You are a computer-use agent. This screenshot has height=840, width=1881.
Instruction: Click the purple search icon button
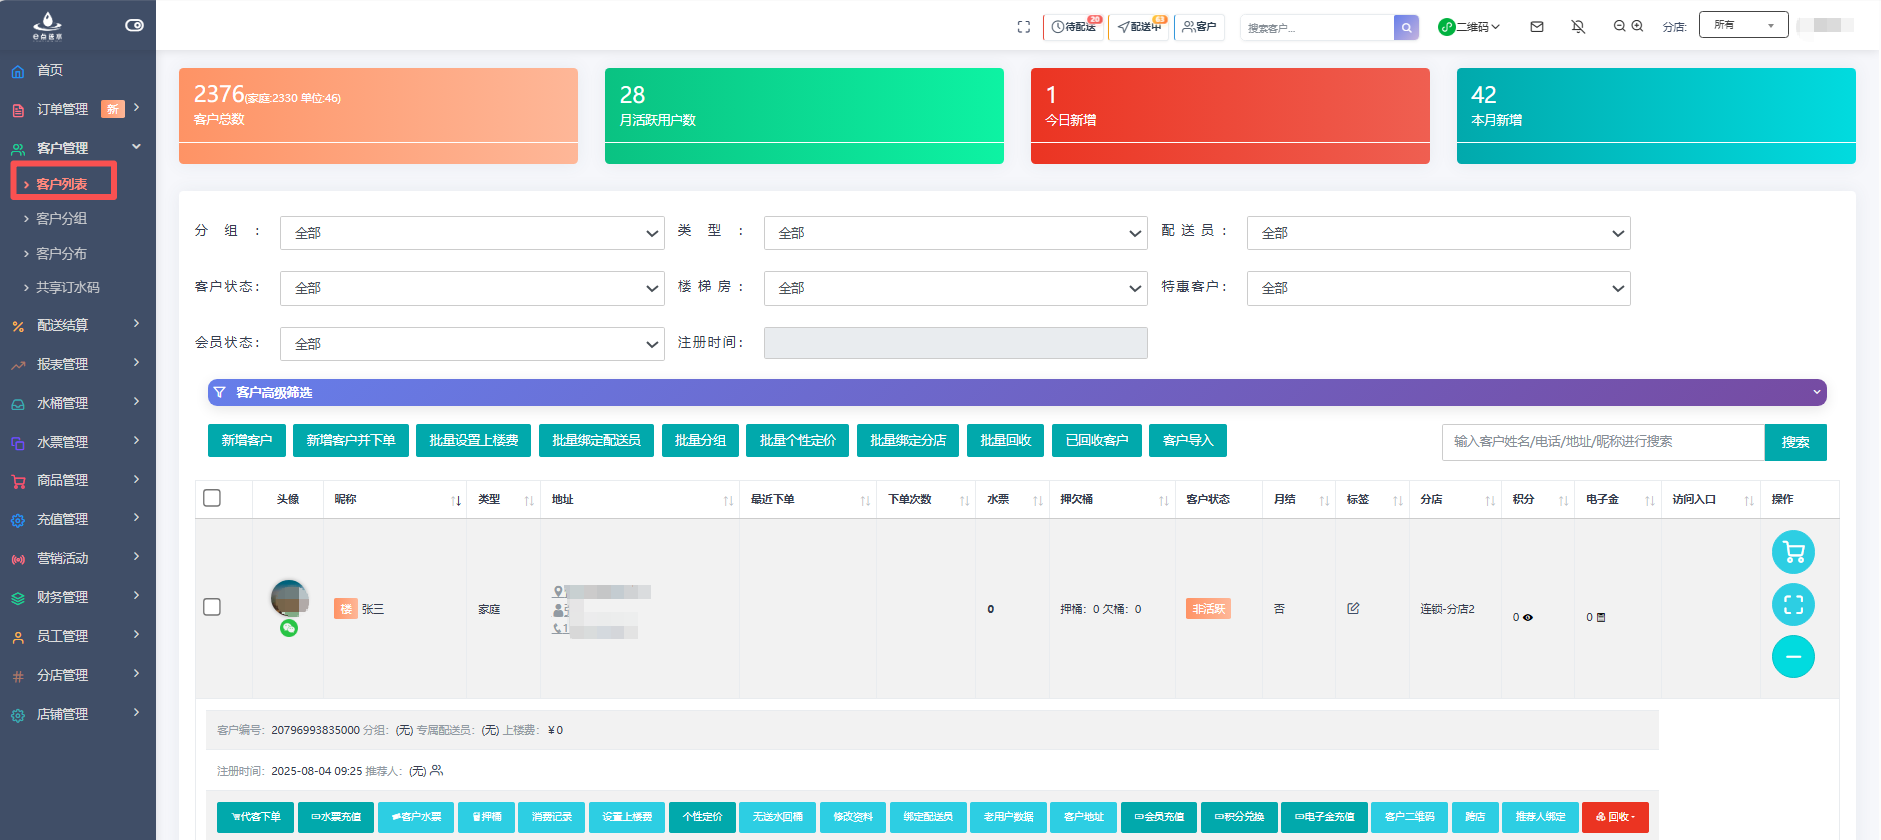1407,28
